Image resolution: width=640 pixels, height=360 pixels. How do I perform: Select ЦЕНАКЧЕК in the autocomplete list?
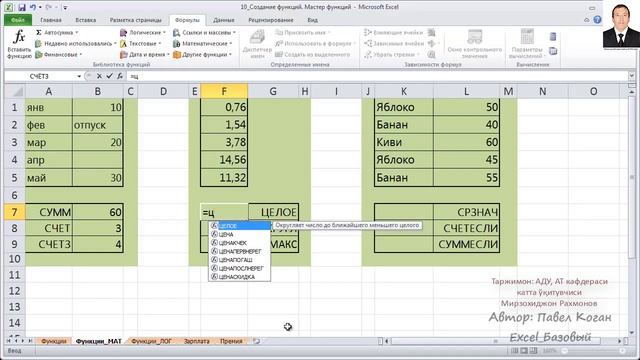(240, 243)
